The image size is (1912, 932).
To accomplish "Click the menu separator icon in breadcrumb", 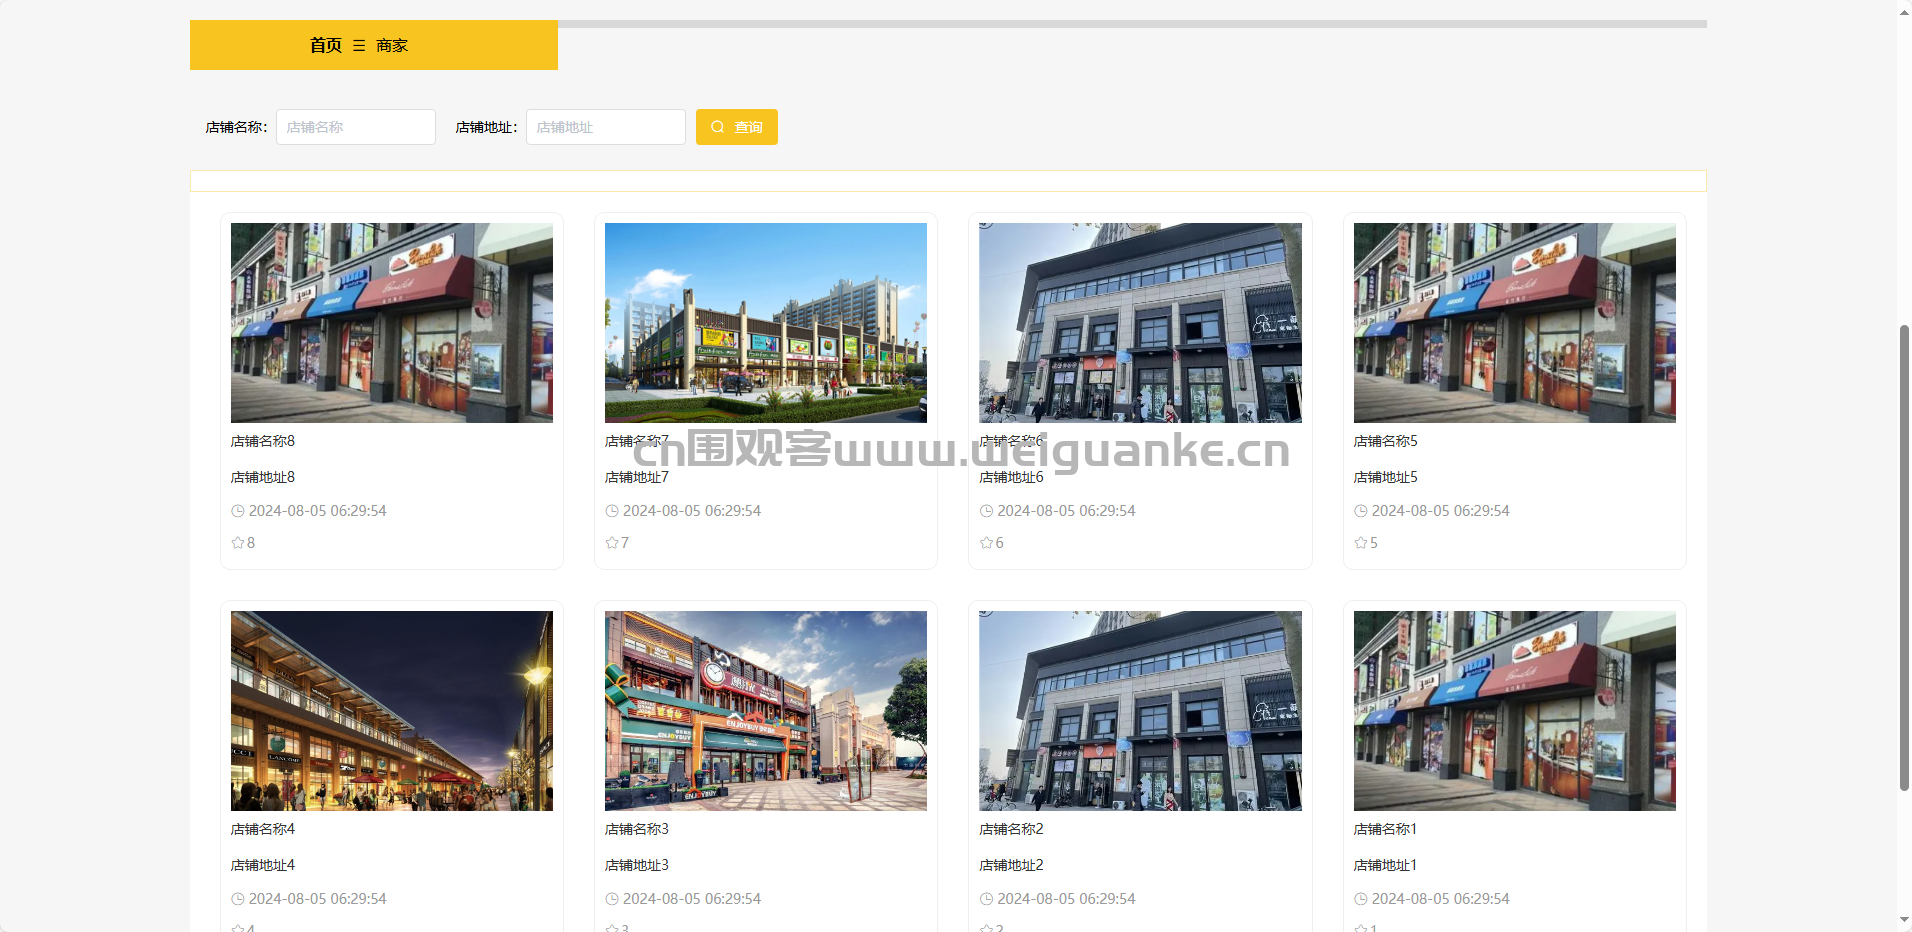I will [x=359, y=46].
